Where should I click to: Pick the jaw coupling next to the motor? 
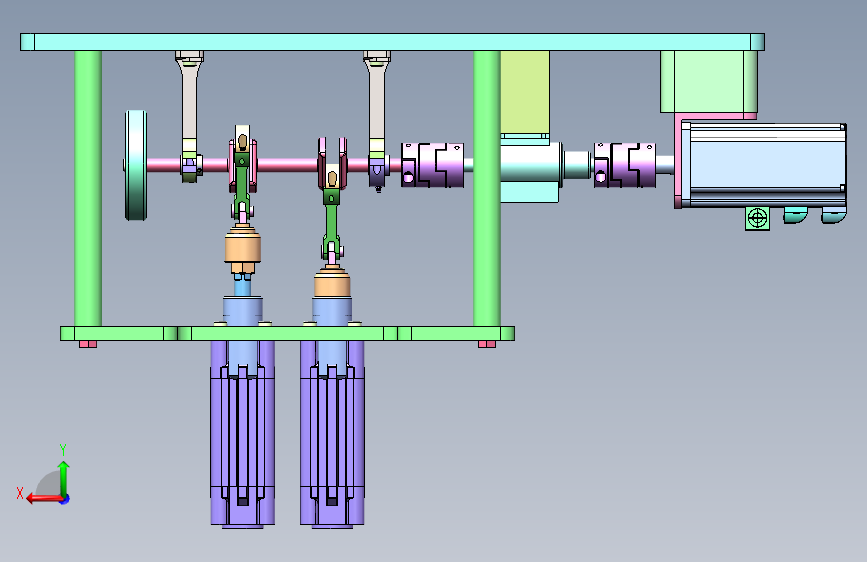tap(625, 165)
